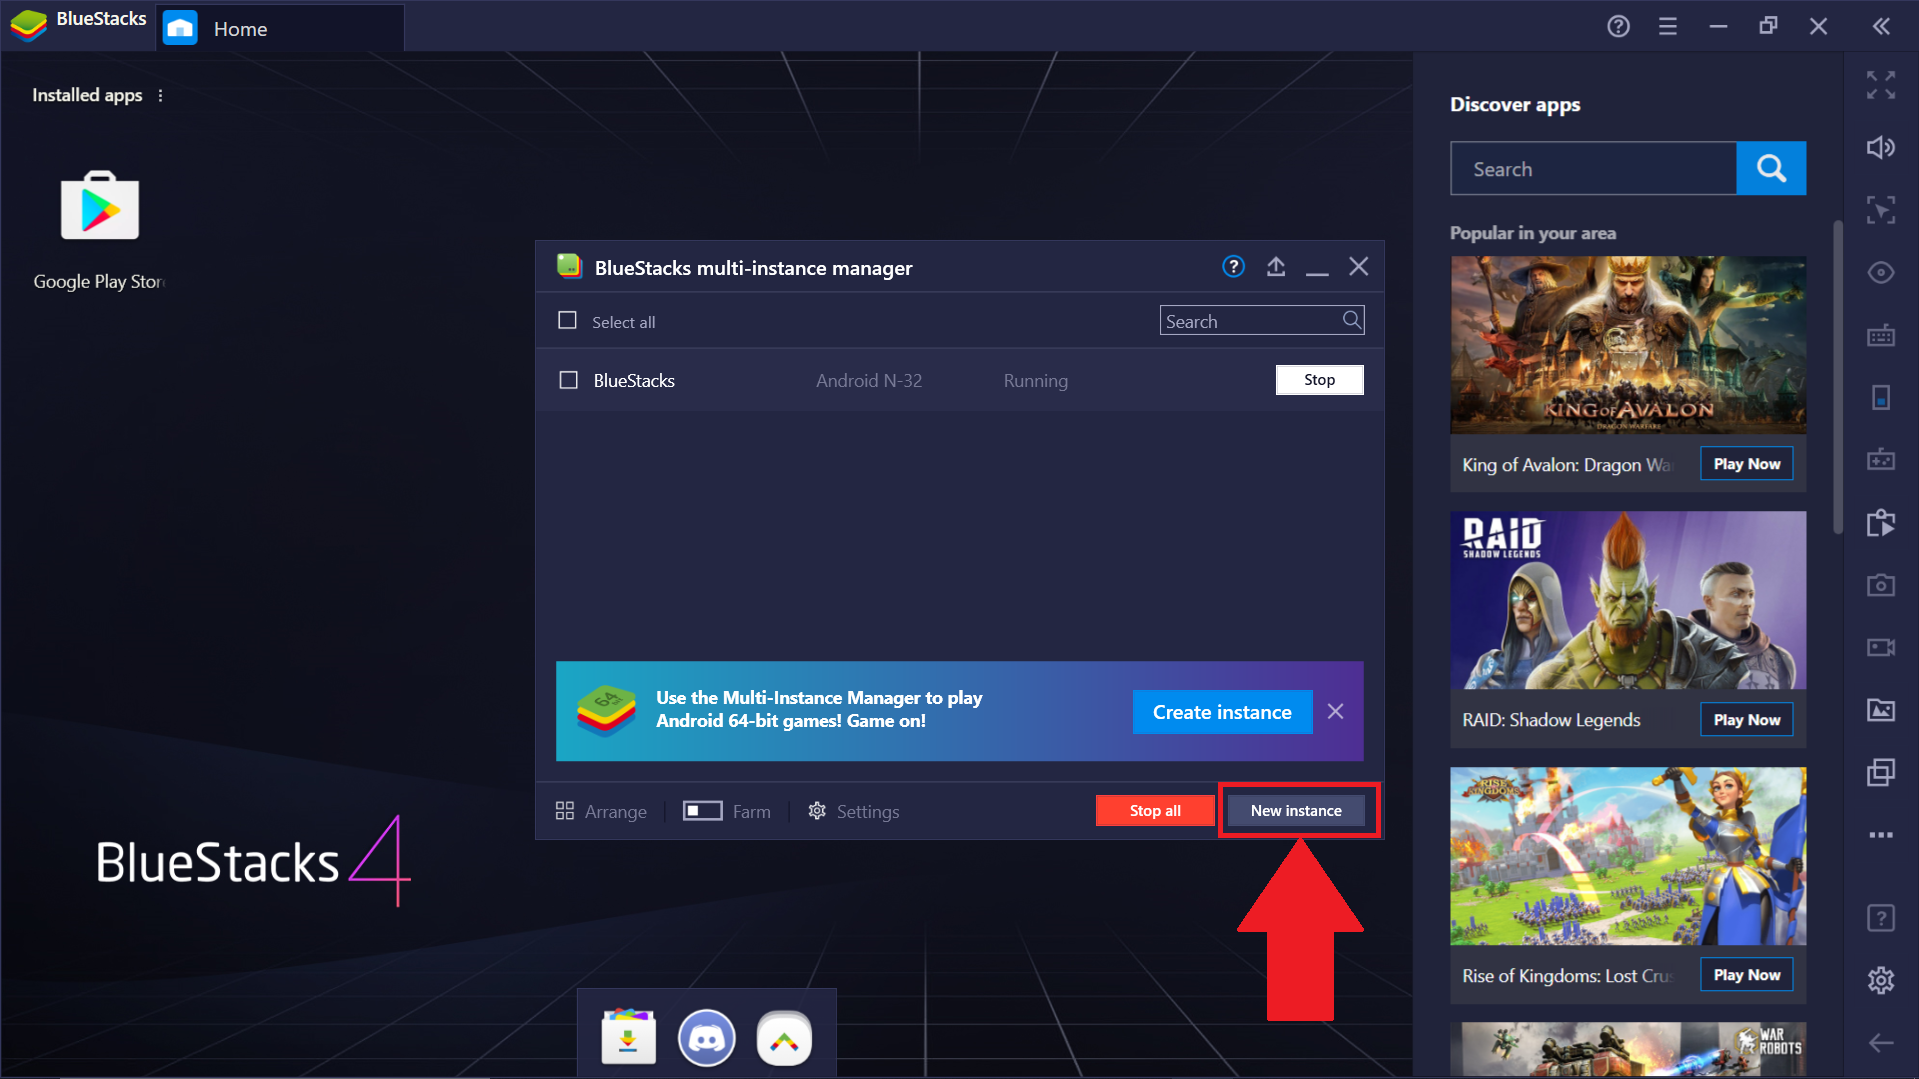
Task: Open the Google Play Store app
Action: [x=99, y=206]
